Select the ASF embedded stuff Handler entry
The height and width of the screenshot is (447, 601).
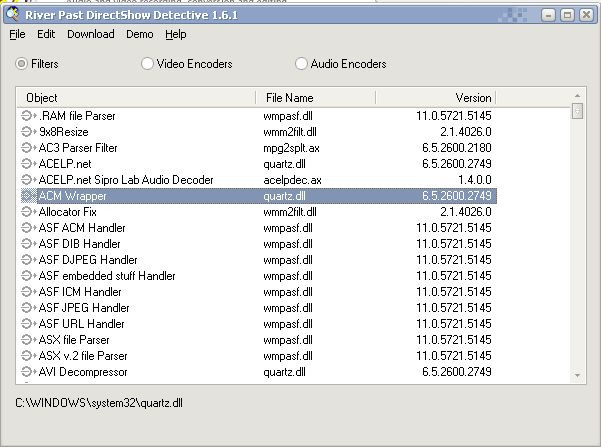257,276
